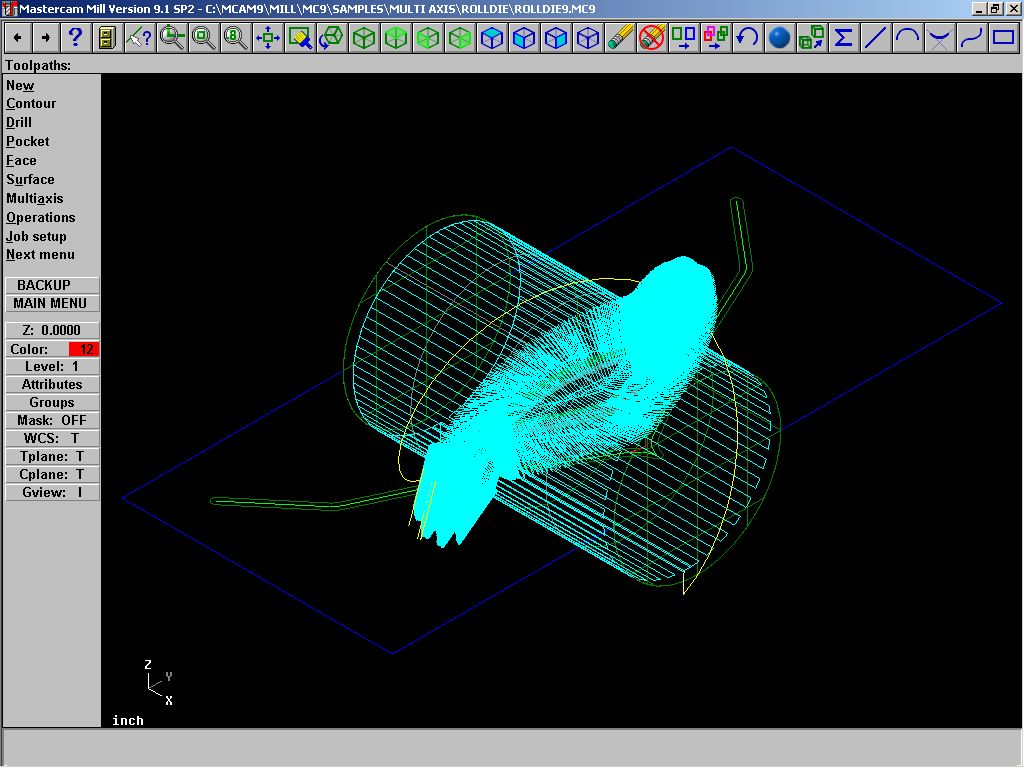Viewport: 1024px width, 768px height.
Task: Open the Multiaxis toolpath menu
Action: 35,199
